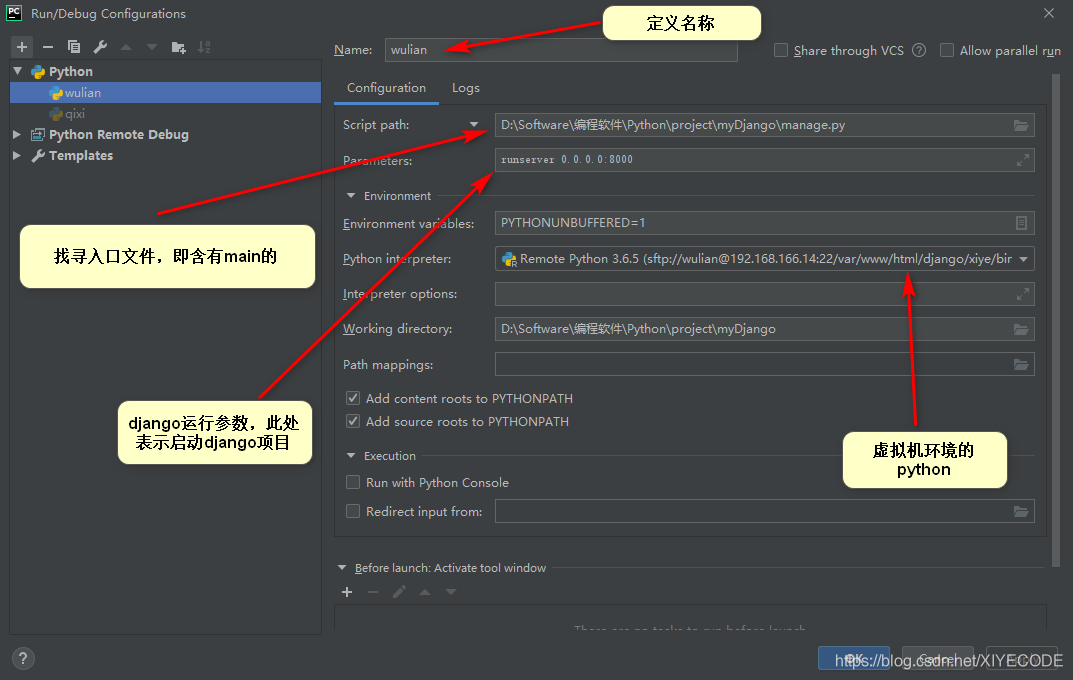Open the Python interpreter dropdown
This screenshot has width=1073, height=680.
[1024, 259]
